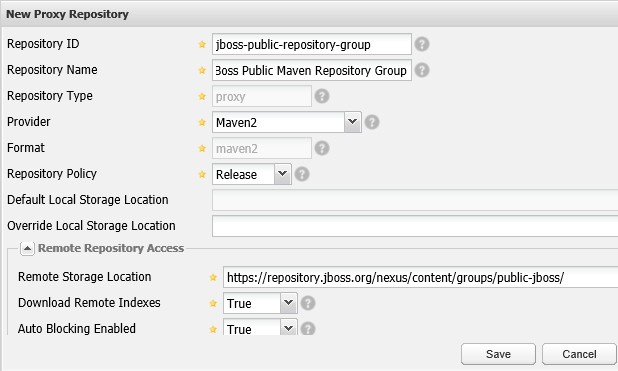
Task: Click the 'Auto Blocking Enabled' label
Action: pyautogui.click(x=77, y=328)
